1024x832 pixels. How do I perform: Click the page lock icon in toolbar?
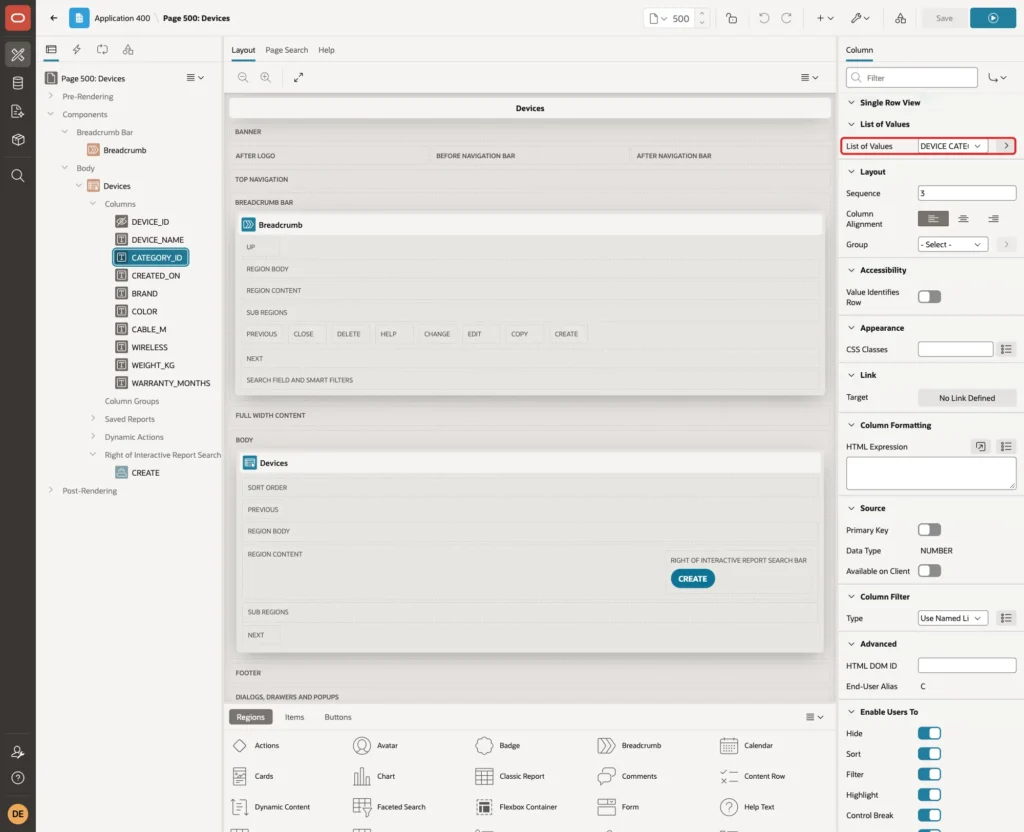click(731, 18)
